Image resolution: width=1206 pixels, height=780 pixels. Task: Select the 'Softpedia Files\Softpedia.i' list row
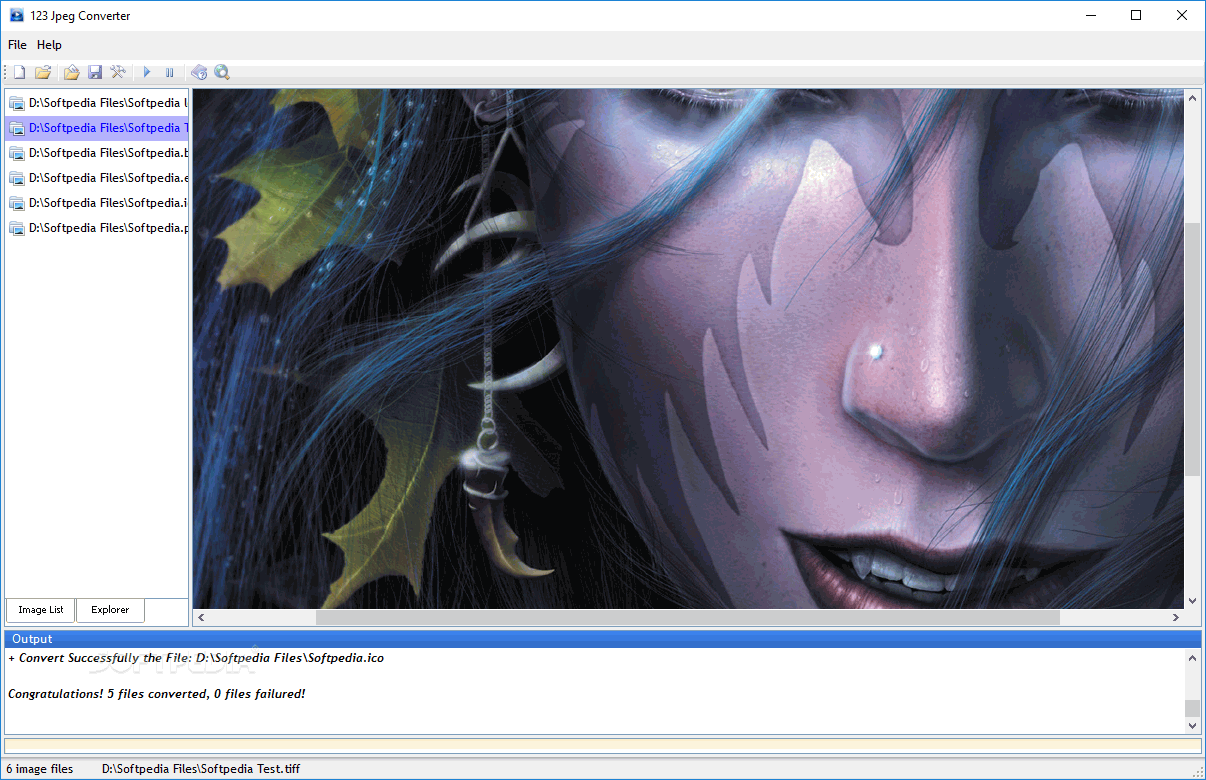[x=97, y=203]
